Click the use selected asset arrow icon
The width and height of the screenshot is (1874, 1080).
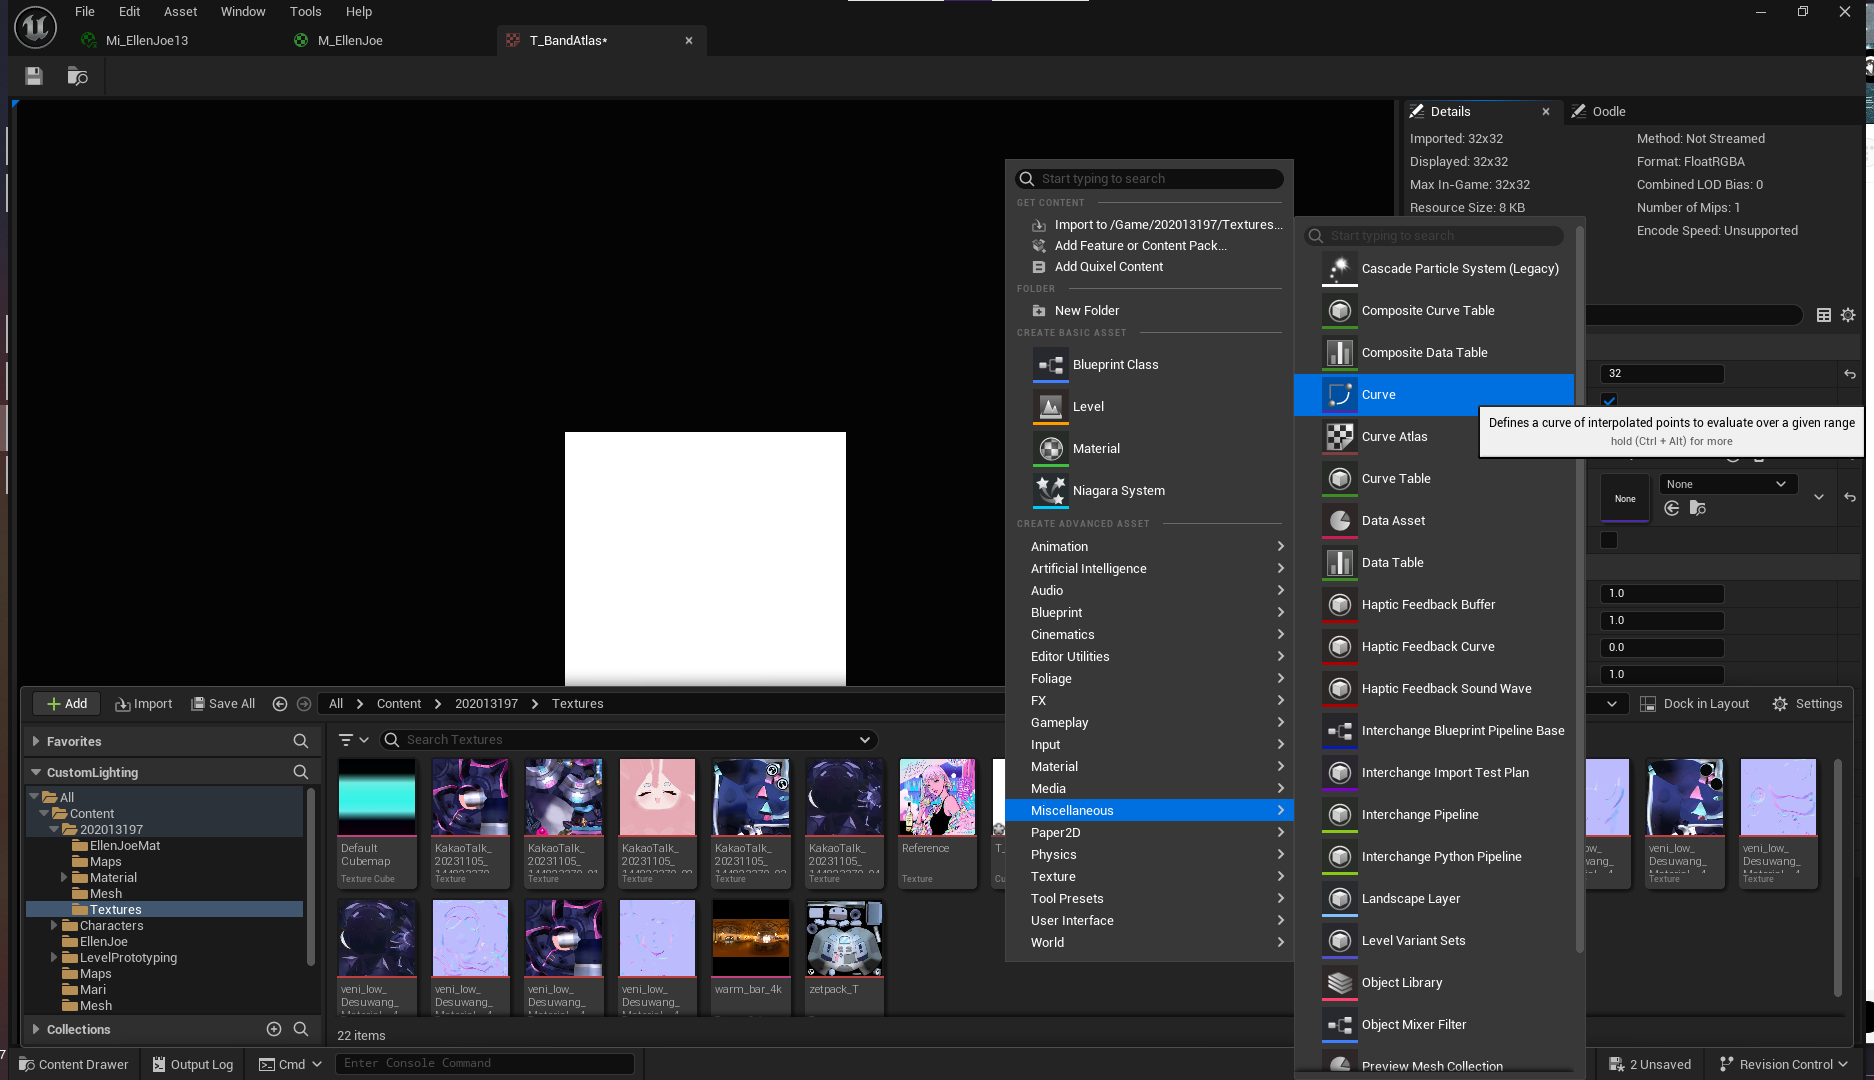[x=1672, y=509]
